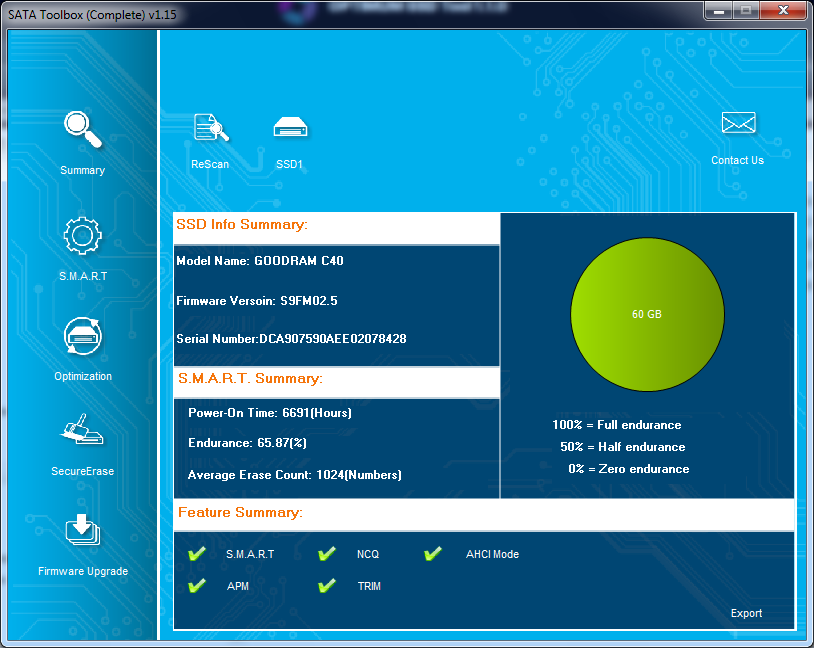Click the 100% = Full endurance legend

coord(617,425)
